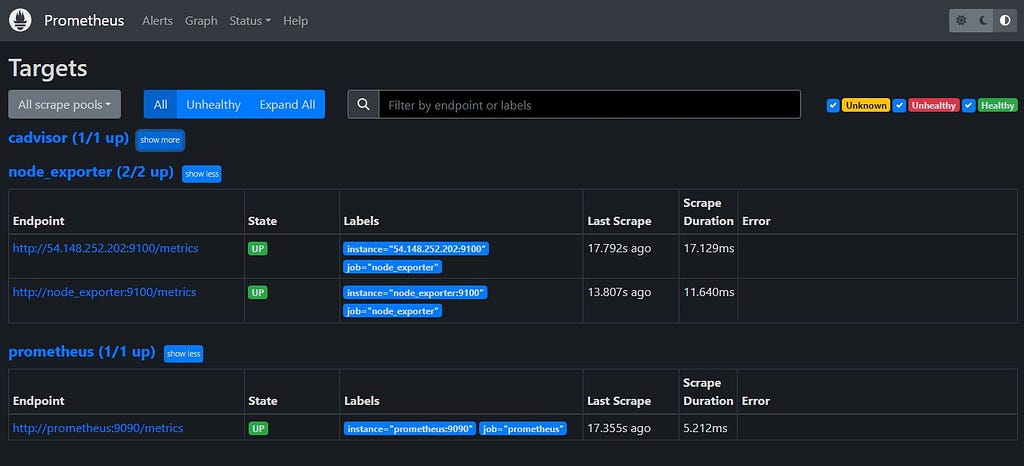Open http://54.148.252.202:9100/metrics endpoint
This screenshot has width=1024, height=466.
point(105,248)
